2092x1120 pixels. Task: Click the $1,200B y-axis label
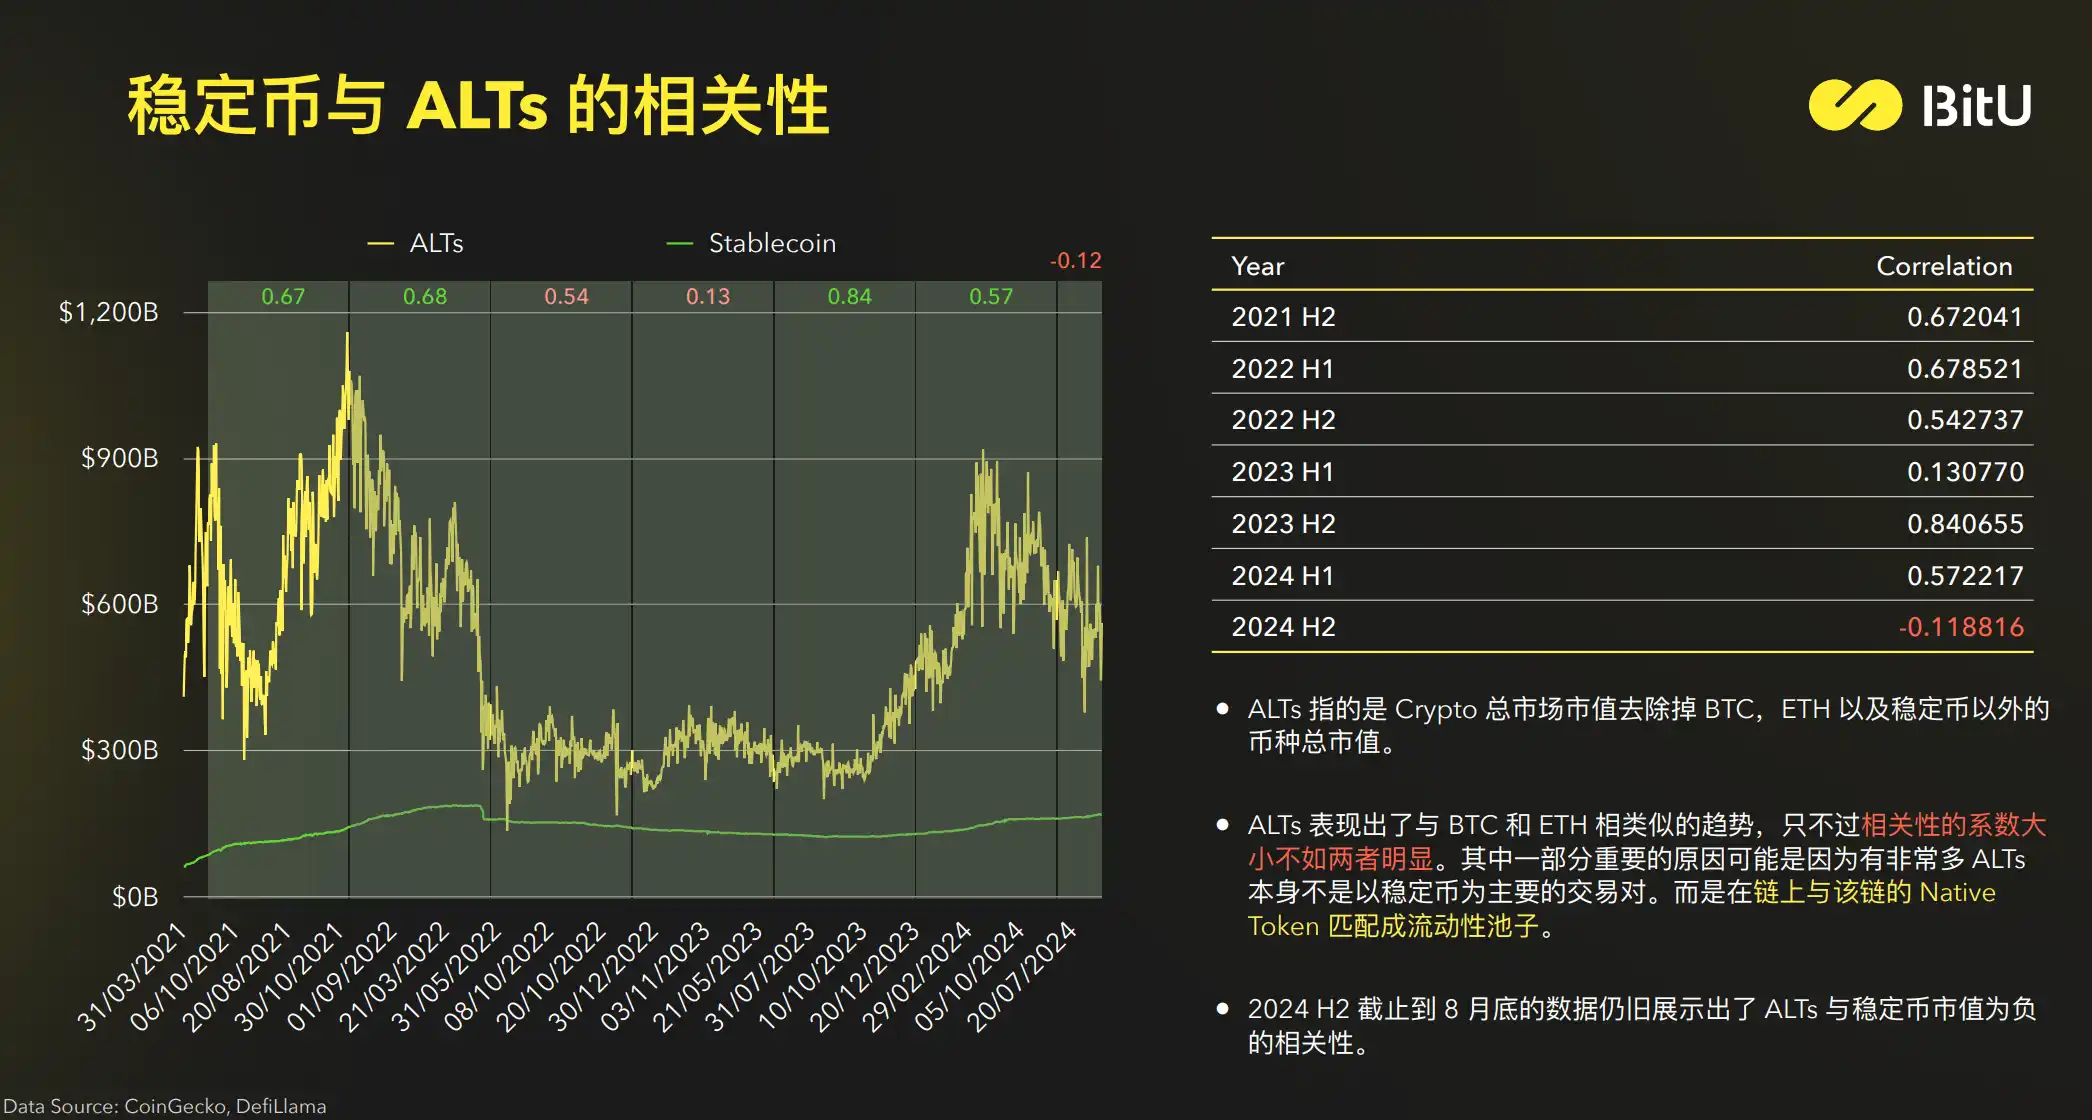click(x=108, y=312)
